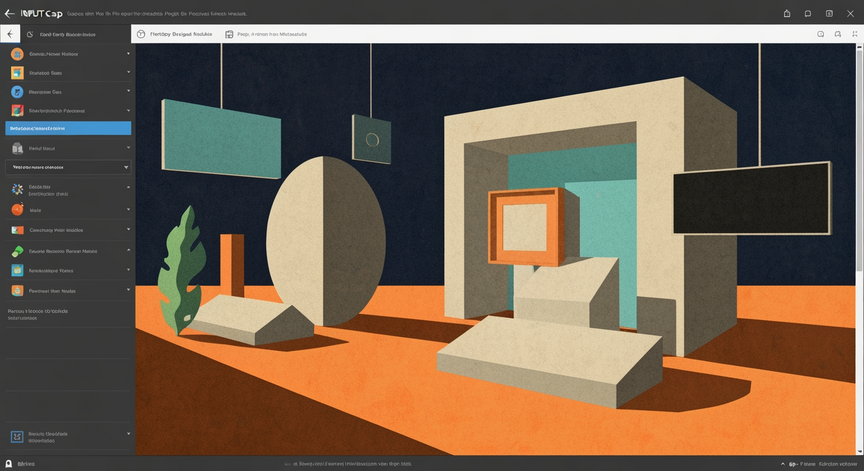Click the blue outlined square icon at the sidebar bottom

pos(17,437)
